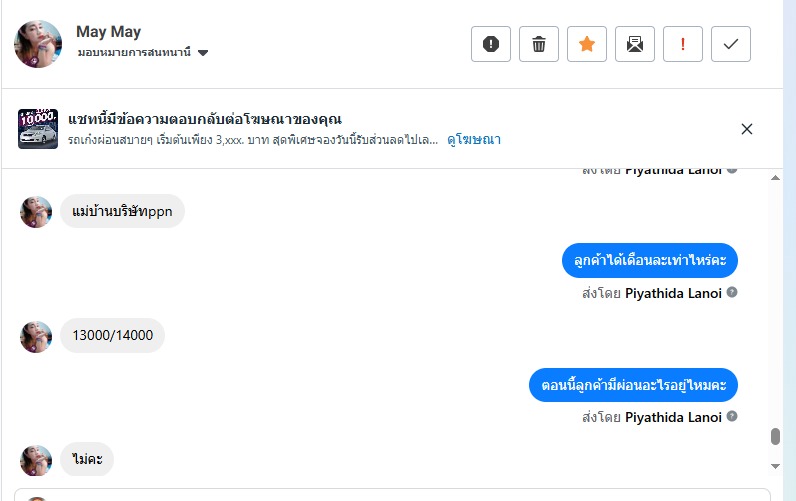The width and height of the screenshot is (796, 501).
Task: Delete conversation using the trash icon
Action: (x=539, y=44)
